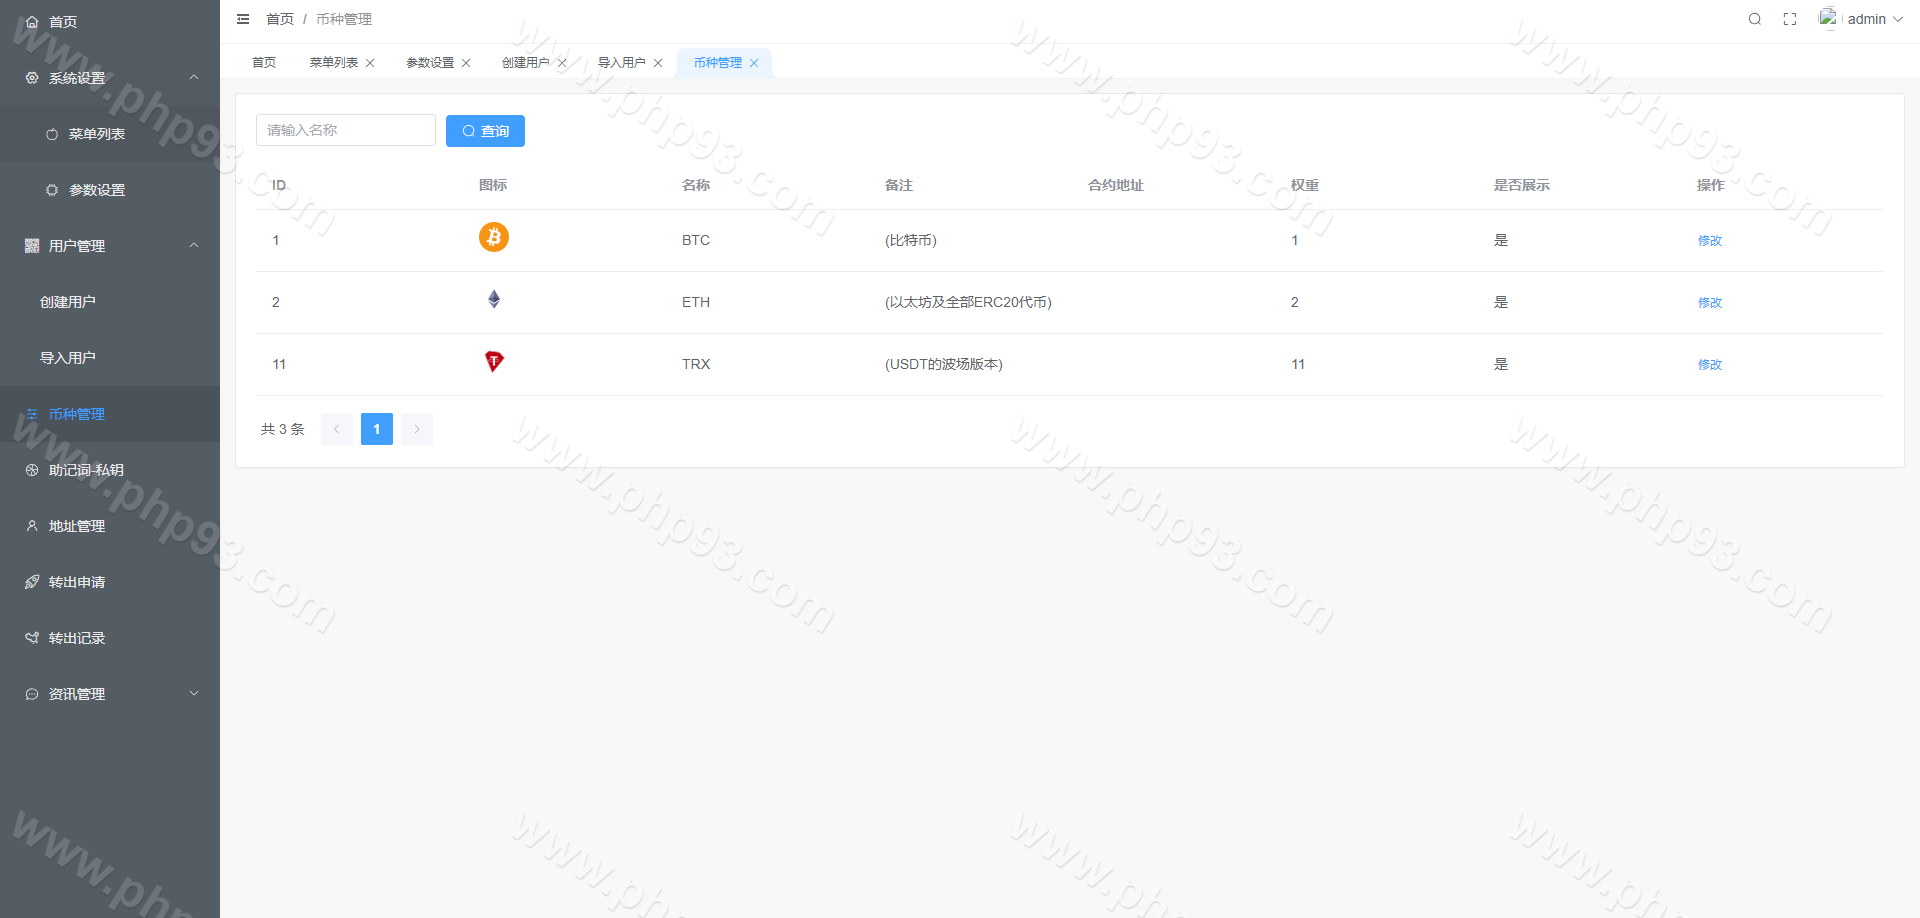Image resolution: width=1920 pixels, height=918 pixels.
Task: Select page 1 in pagination
Action: [376, 429]
